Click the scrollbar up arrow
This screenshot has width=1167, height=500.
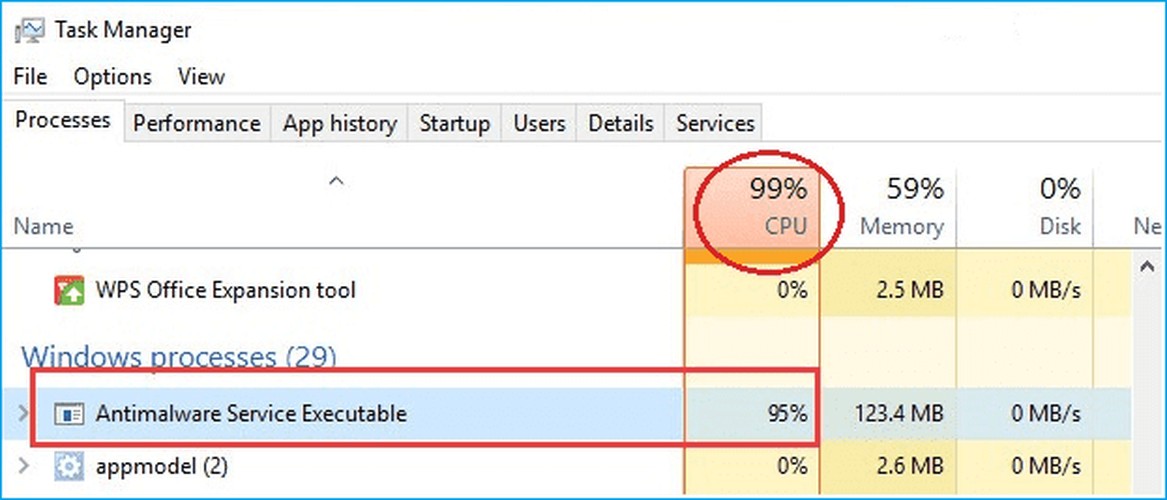point(1147,267)
